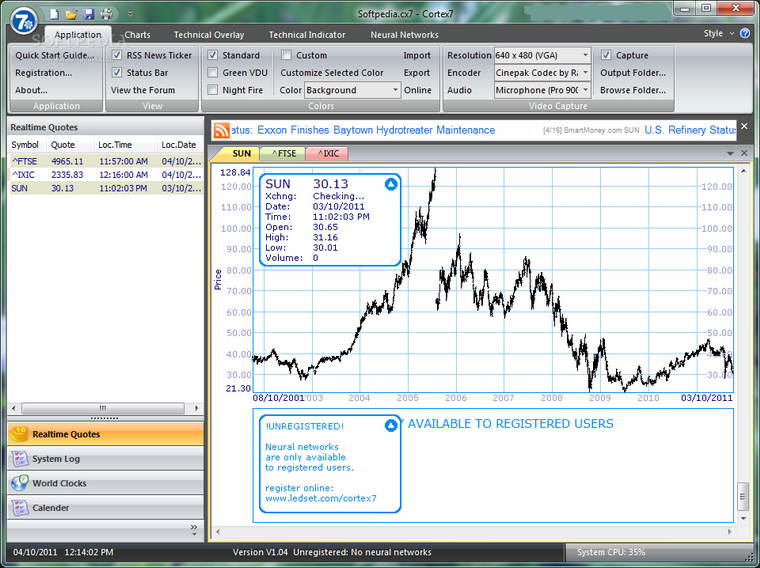Check the Custom colors checkbox
The image size is (760, 568).
[x=286, y=55]
